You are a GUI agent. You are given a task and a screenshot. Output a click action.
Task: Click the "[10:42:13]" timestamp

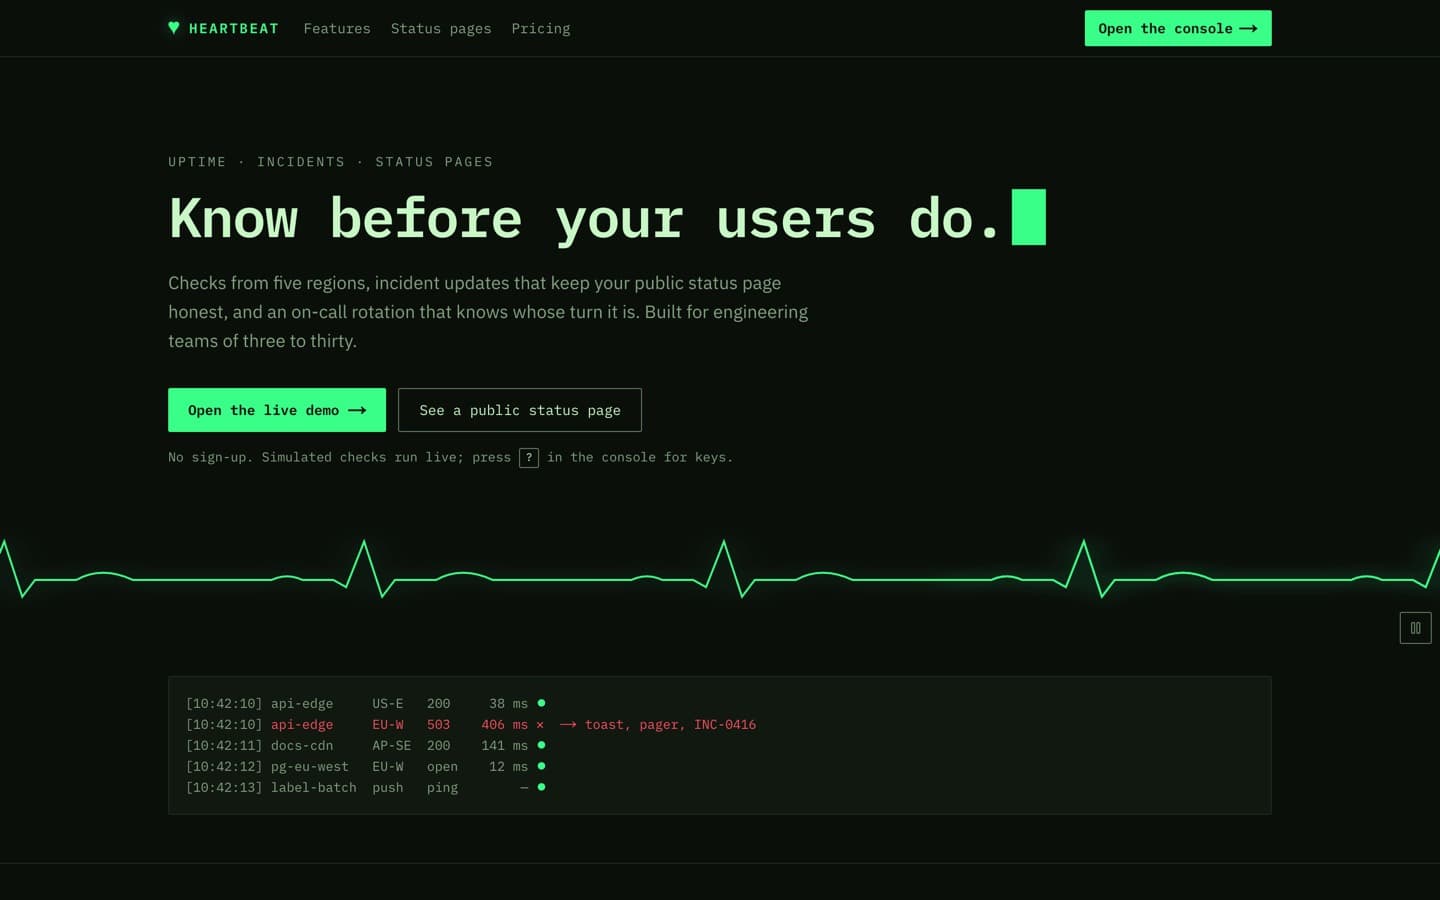click(224, 788)
